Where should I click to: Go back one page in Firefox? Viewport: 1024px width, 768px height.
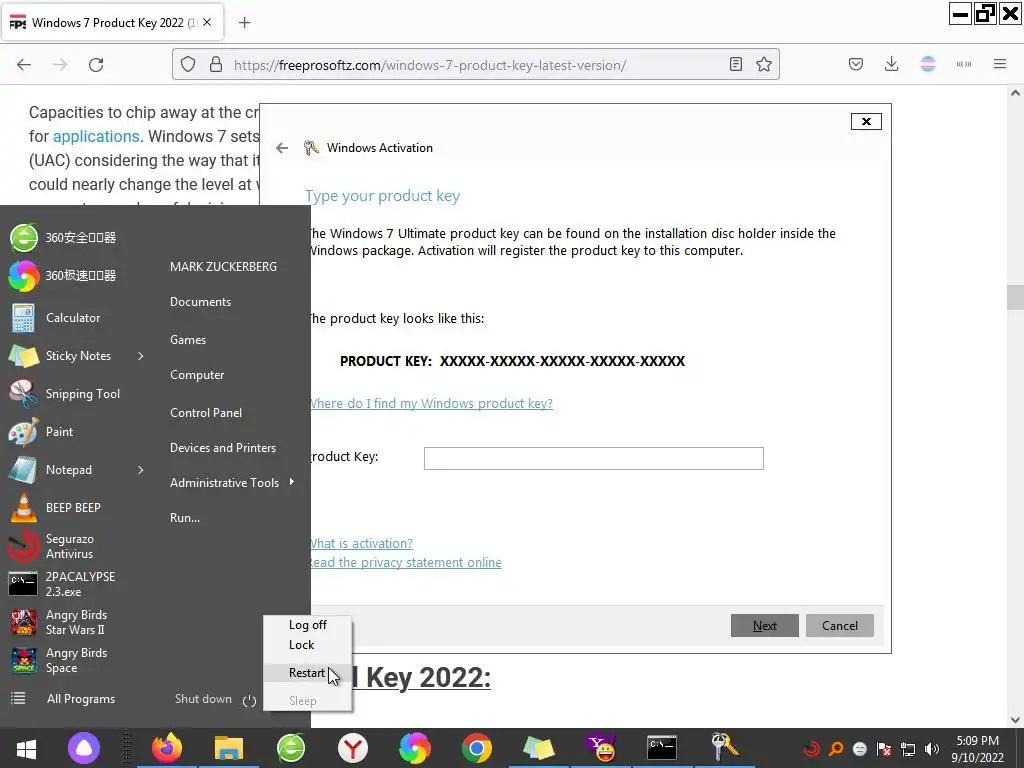click(24, 65)
